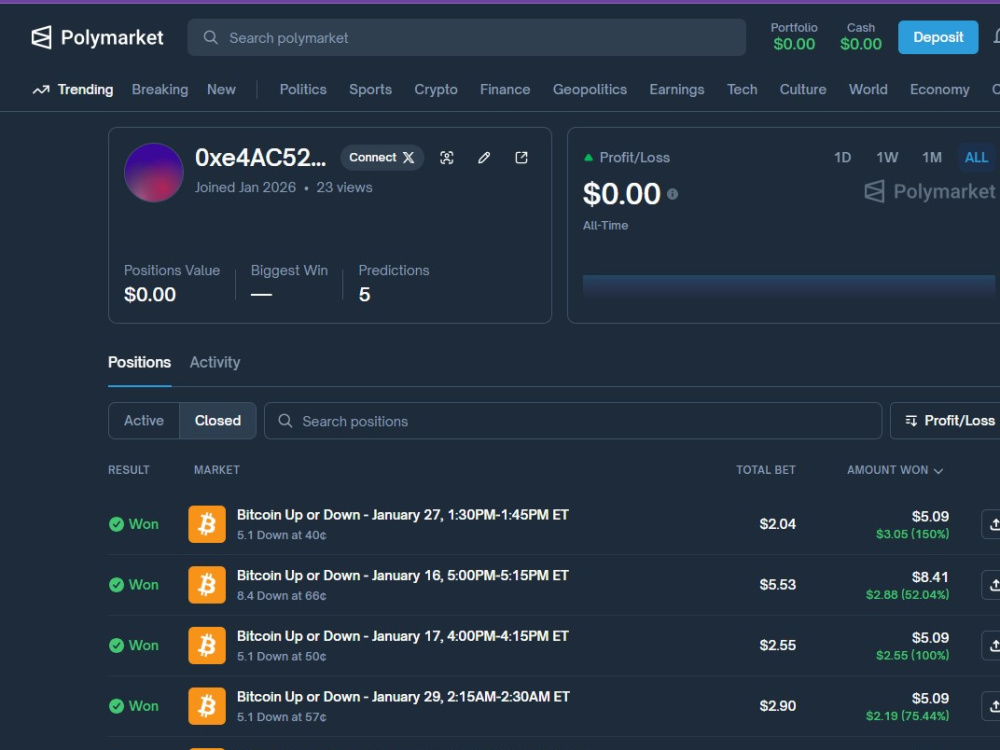The width and height of the screenshot is (1000, 750).
Task: Go to Trending category
Action: coord(85,90)
